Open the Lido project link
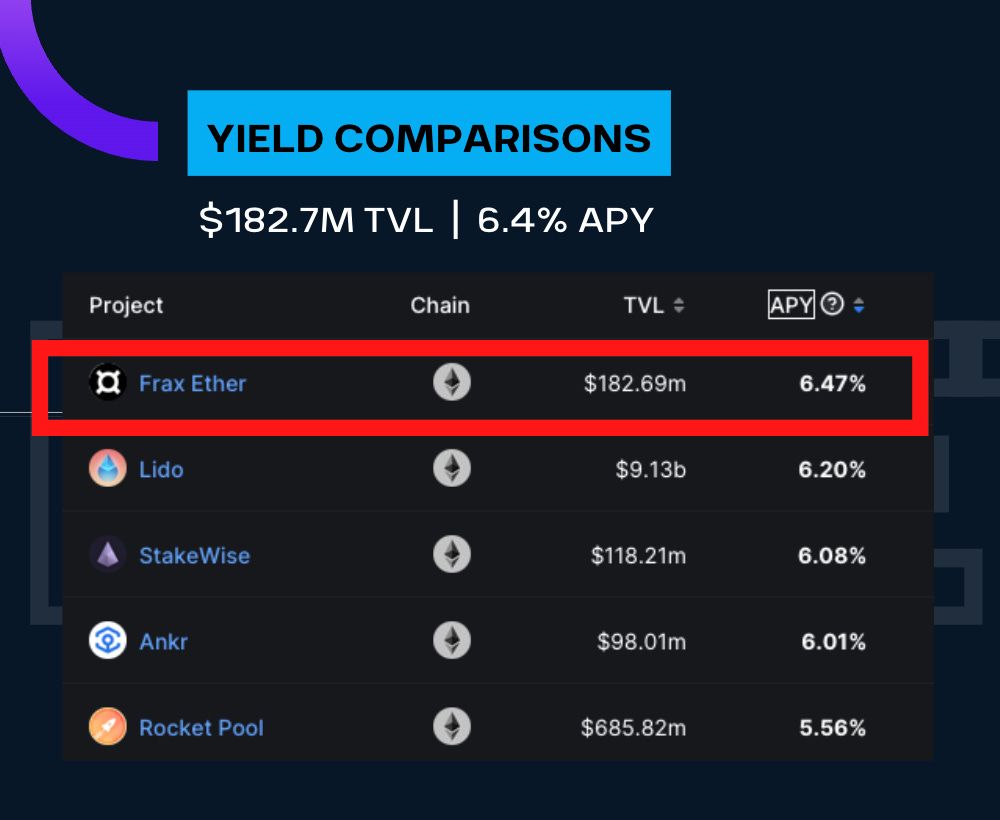The image size is (1000, 820). tap(161, 469)
